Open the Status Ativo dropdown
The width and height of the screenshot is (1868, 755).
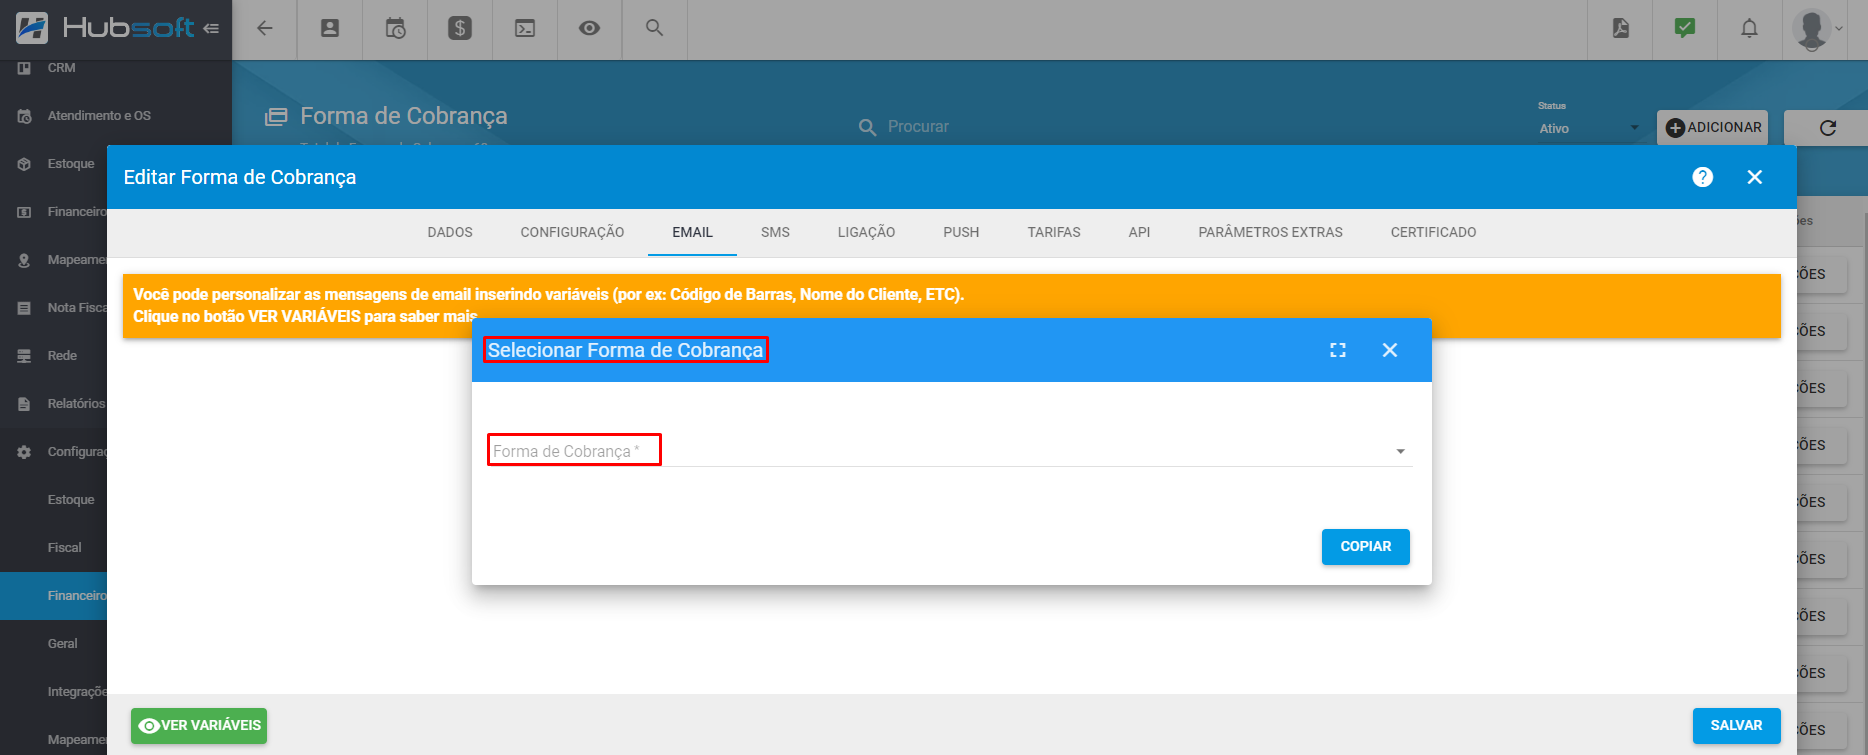pos(1590,128)
